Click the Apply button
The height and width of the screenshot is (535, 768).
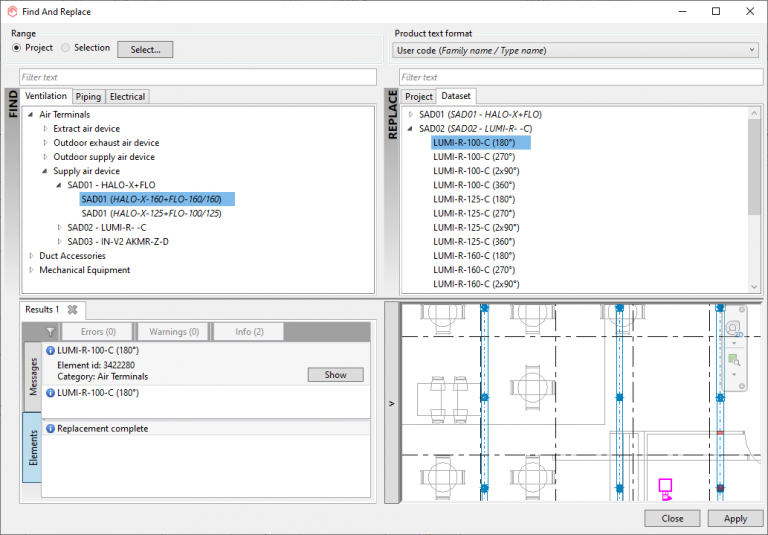click(x=735, y=518)
